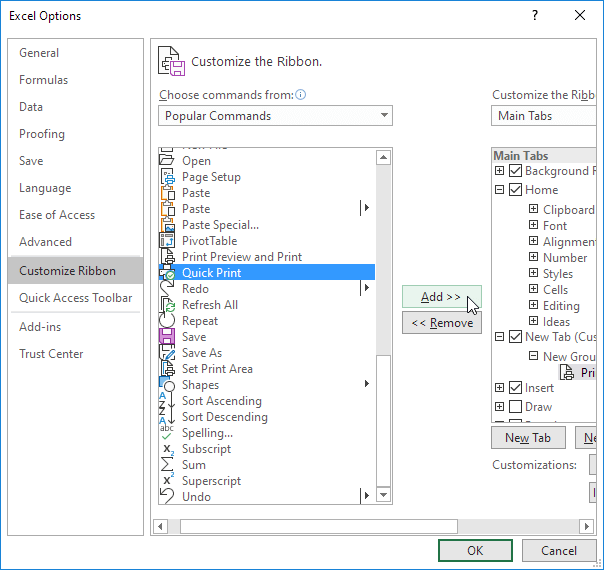Click the Undo command icon
Viewport: 604px width, 570px height.
tap(167, 497)
